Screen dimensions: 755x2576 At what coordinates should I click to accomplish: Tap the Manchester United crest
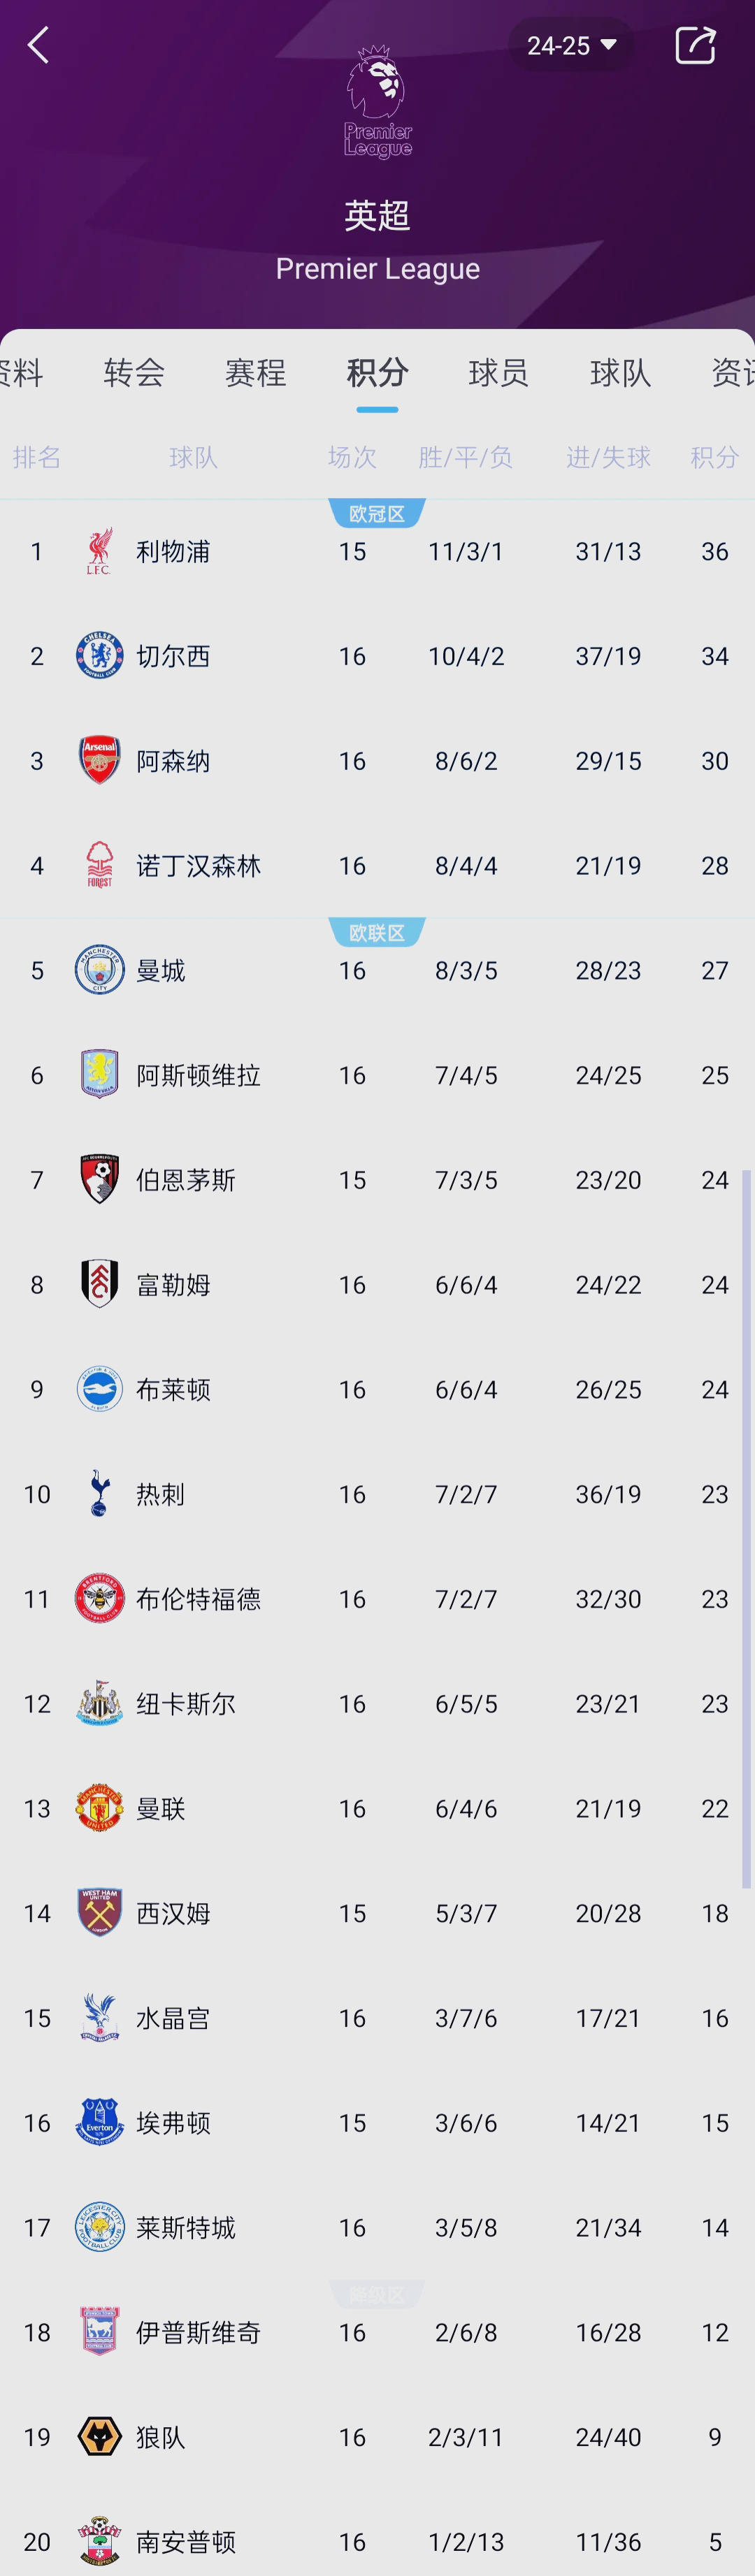[99, 1808]
